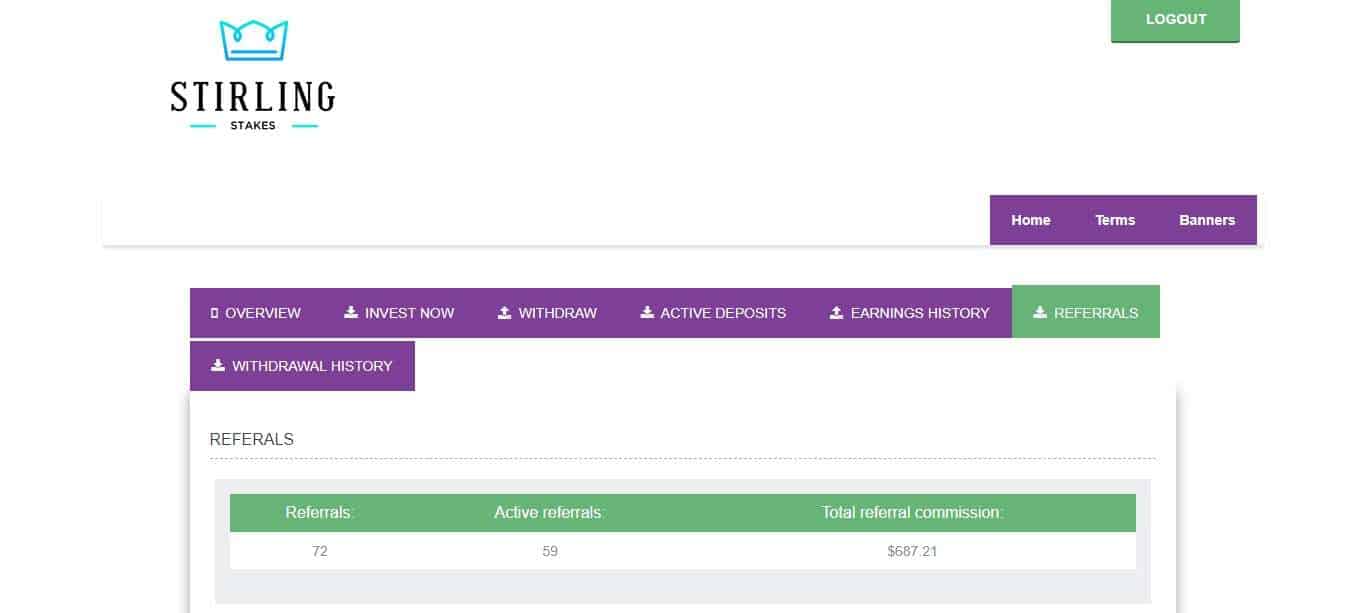Click the download icon beside Invest Now
The height and width of the screenshot is (613, 1366).
point(351,312)
